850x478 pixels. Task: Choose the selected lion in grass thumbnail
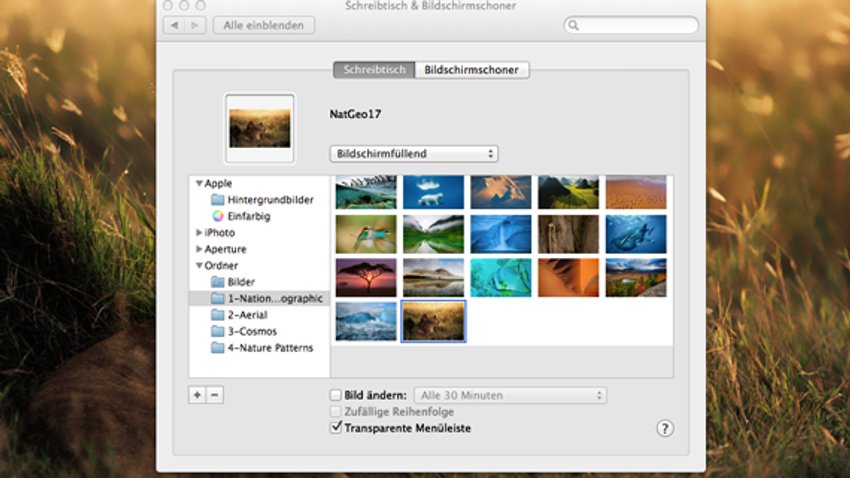click(x=433, y=321)
